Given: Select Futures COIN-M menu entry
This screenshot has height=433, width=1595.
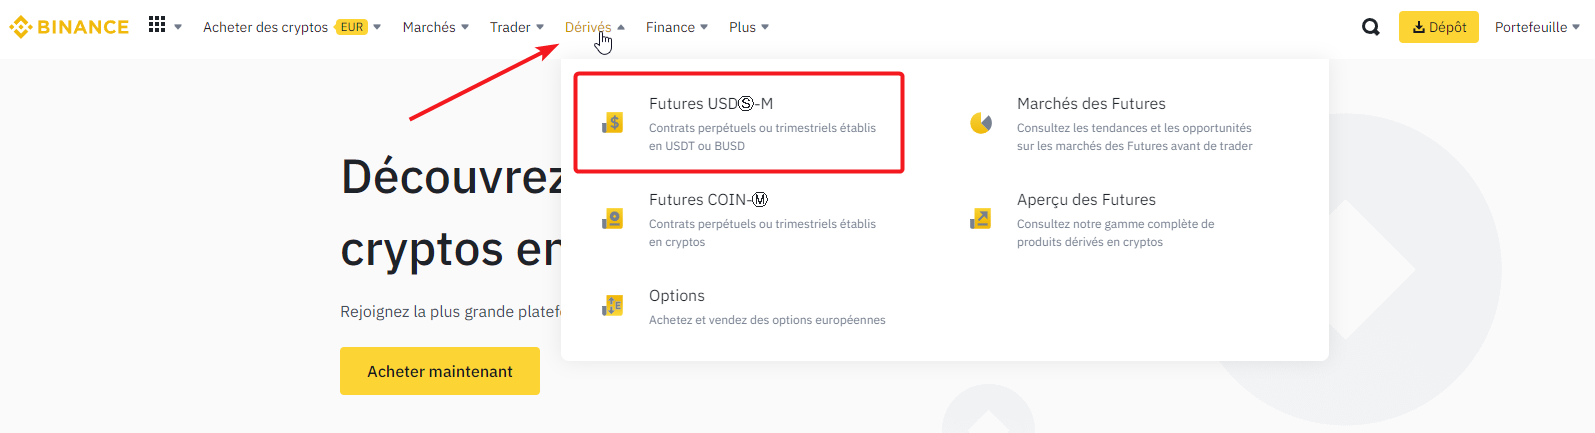Looking at the screenshot, I should [x=708, y=200].
